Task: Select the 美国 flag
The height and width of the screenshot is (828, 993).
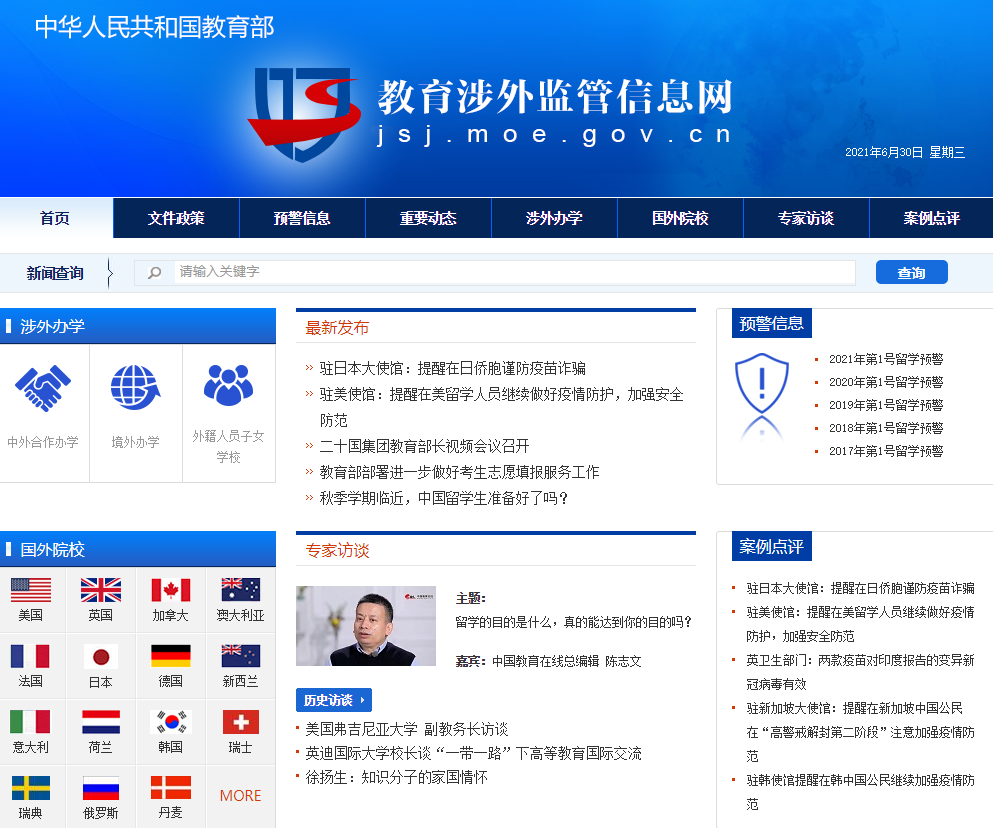Action: (30, 590)
